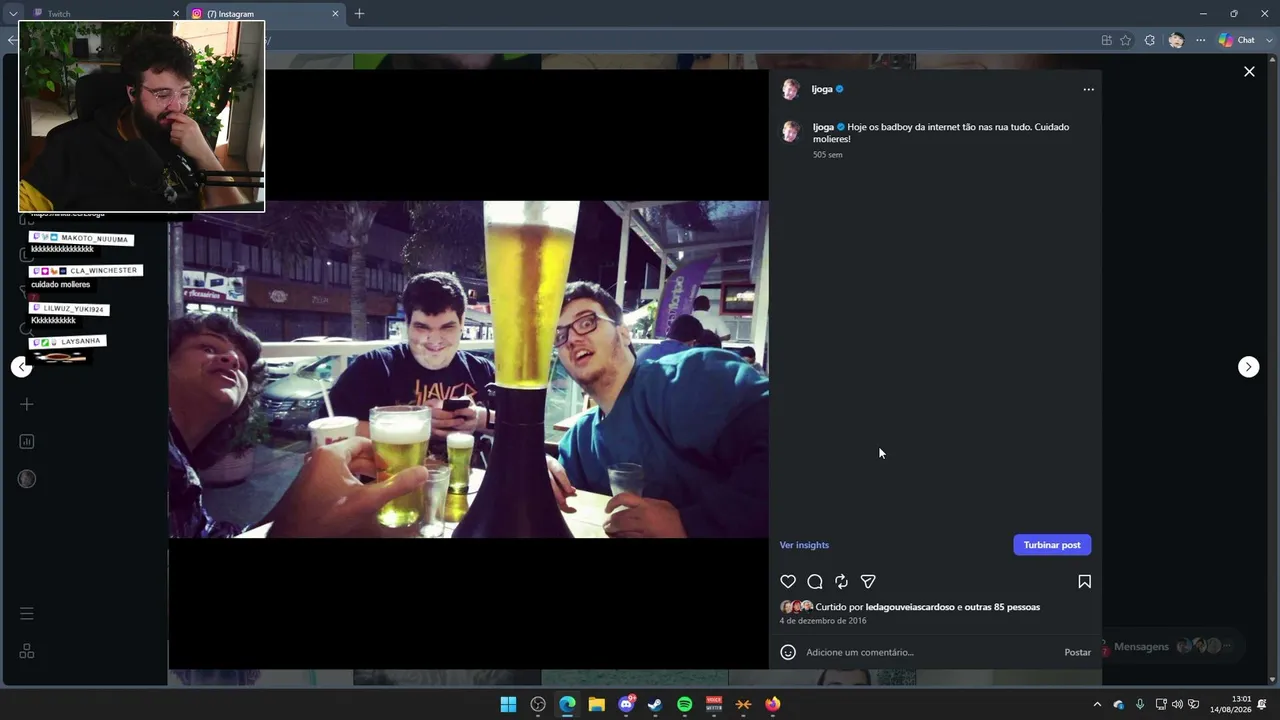Click the Turbinar post button
This screenshot has height=720, width=1280.
pyautogui.click(x=1052, y=545)
